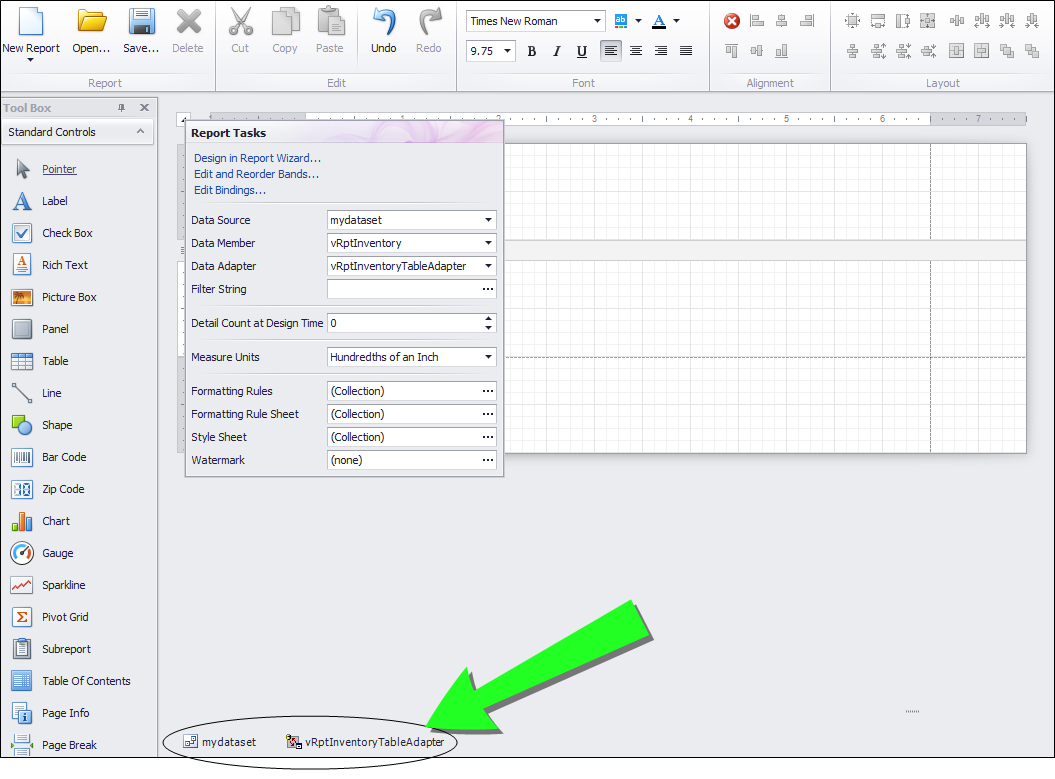Send the control to back

pos(1031,51)
